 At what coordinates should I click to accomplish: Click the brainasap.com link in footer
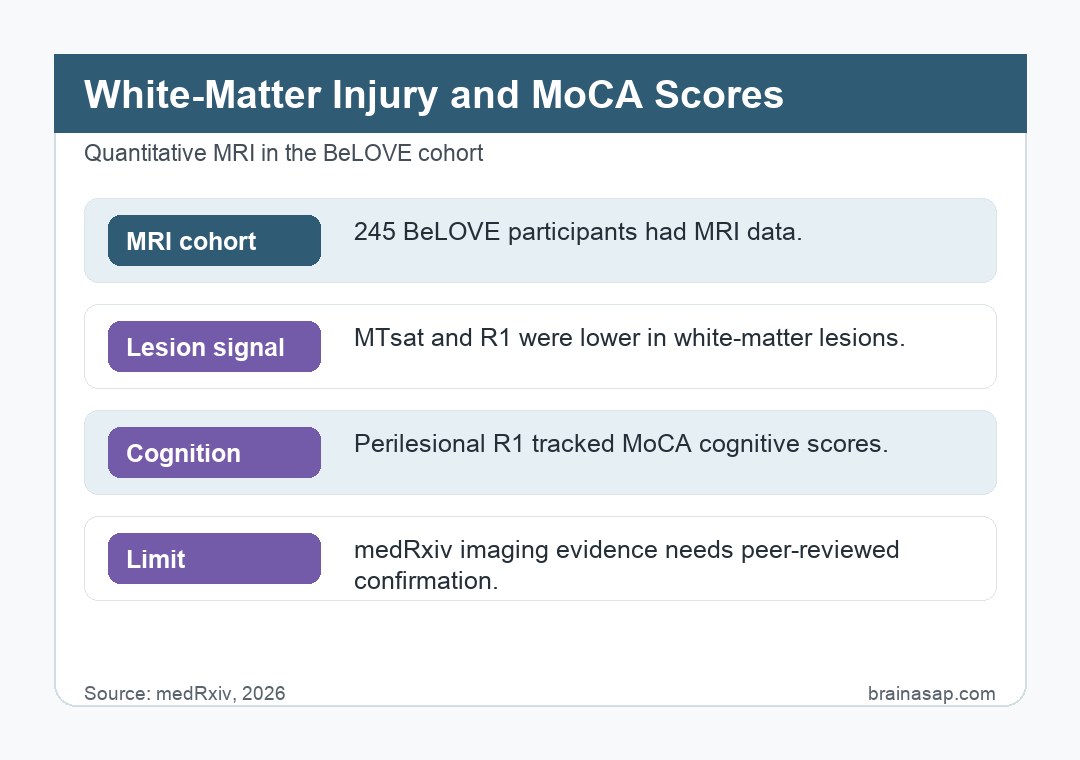click(931, 693)
